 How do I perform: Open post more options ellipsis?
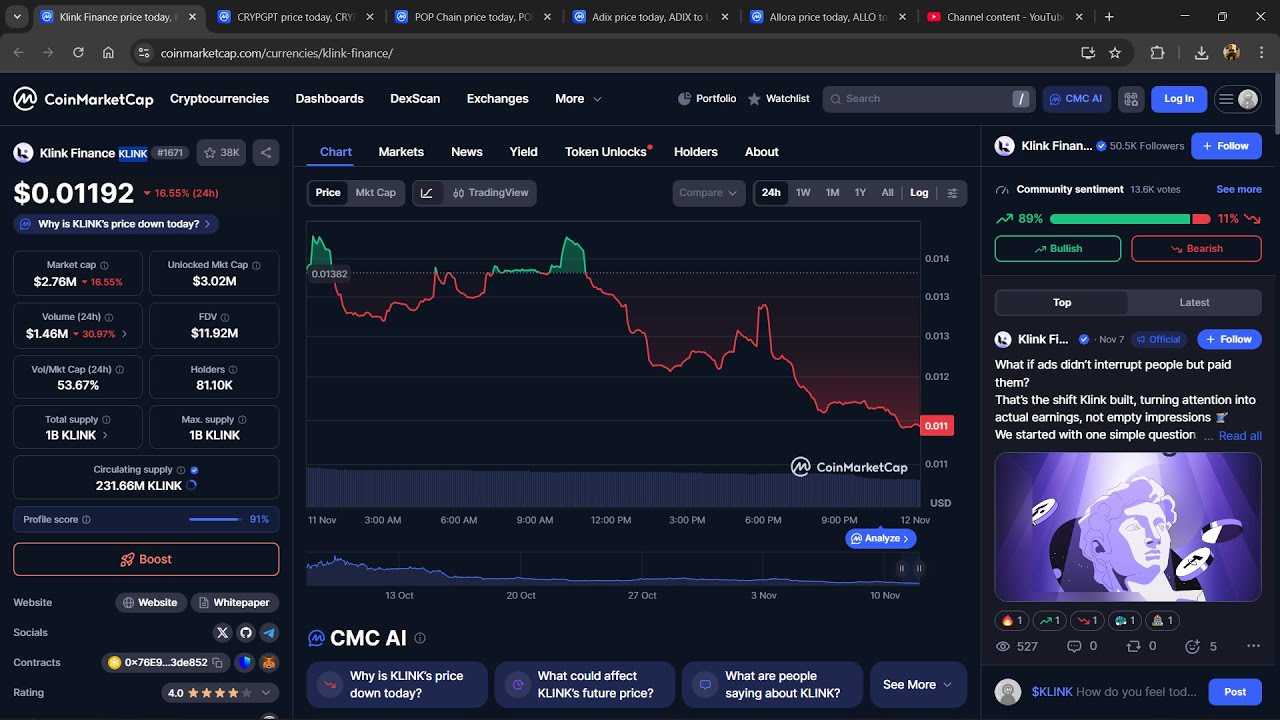(x=1253, y=646)
